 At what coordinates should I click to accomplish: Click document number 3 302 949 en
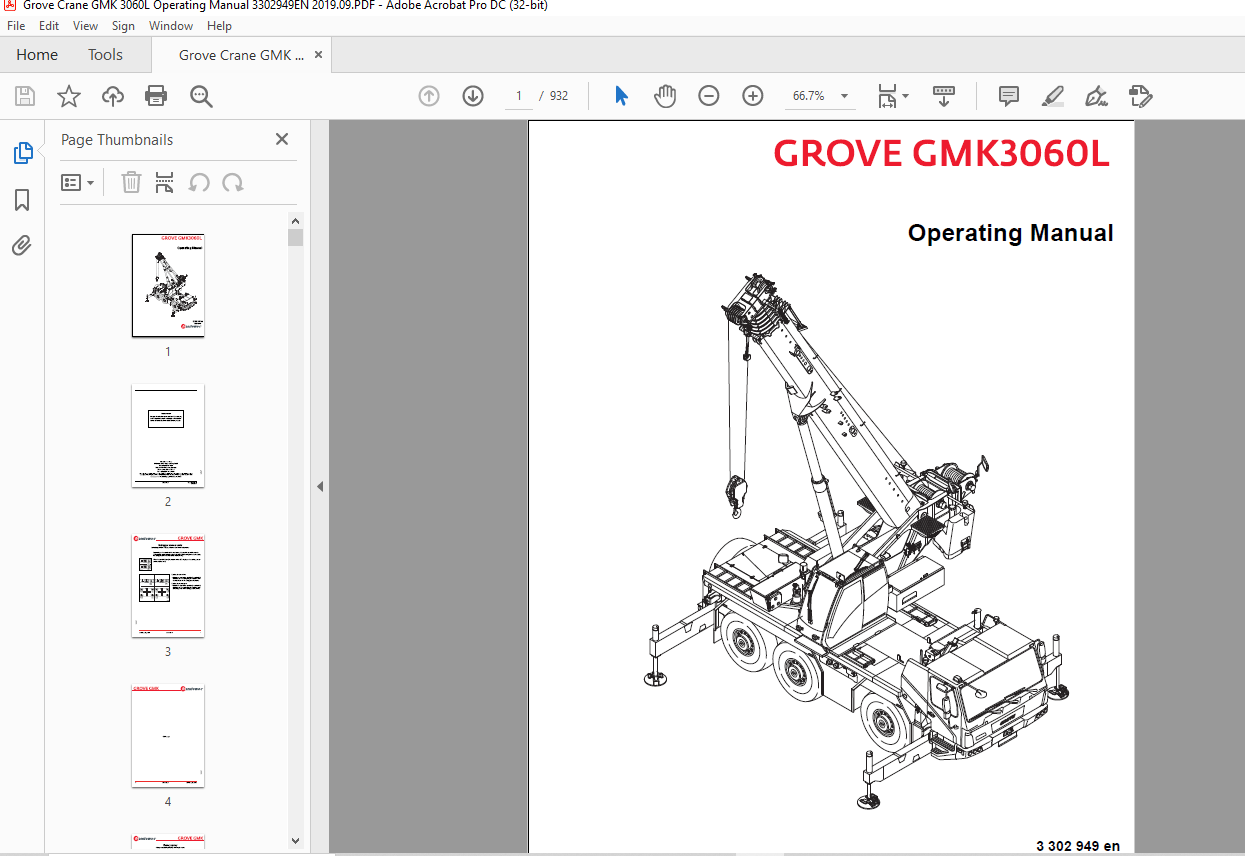[1078, 846]
